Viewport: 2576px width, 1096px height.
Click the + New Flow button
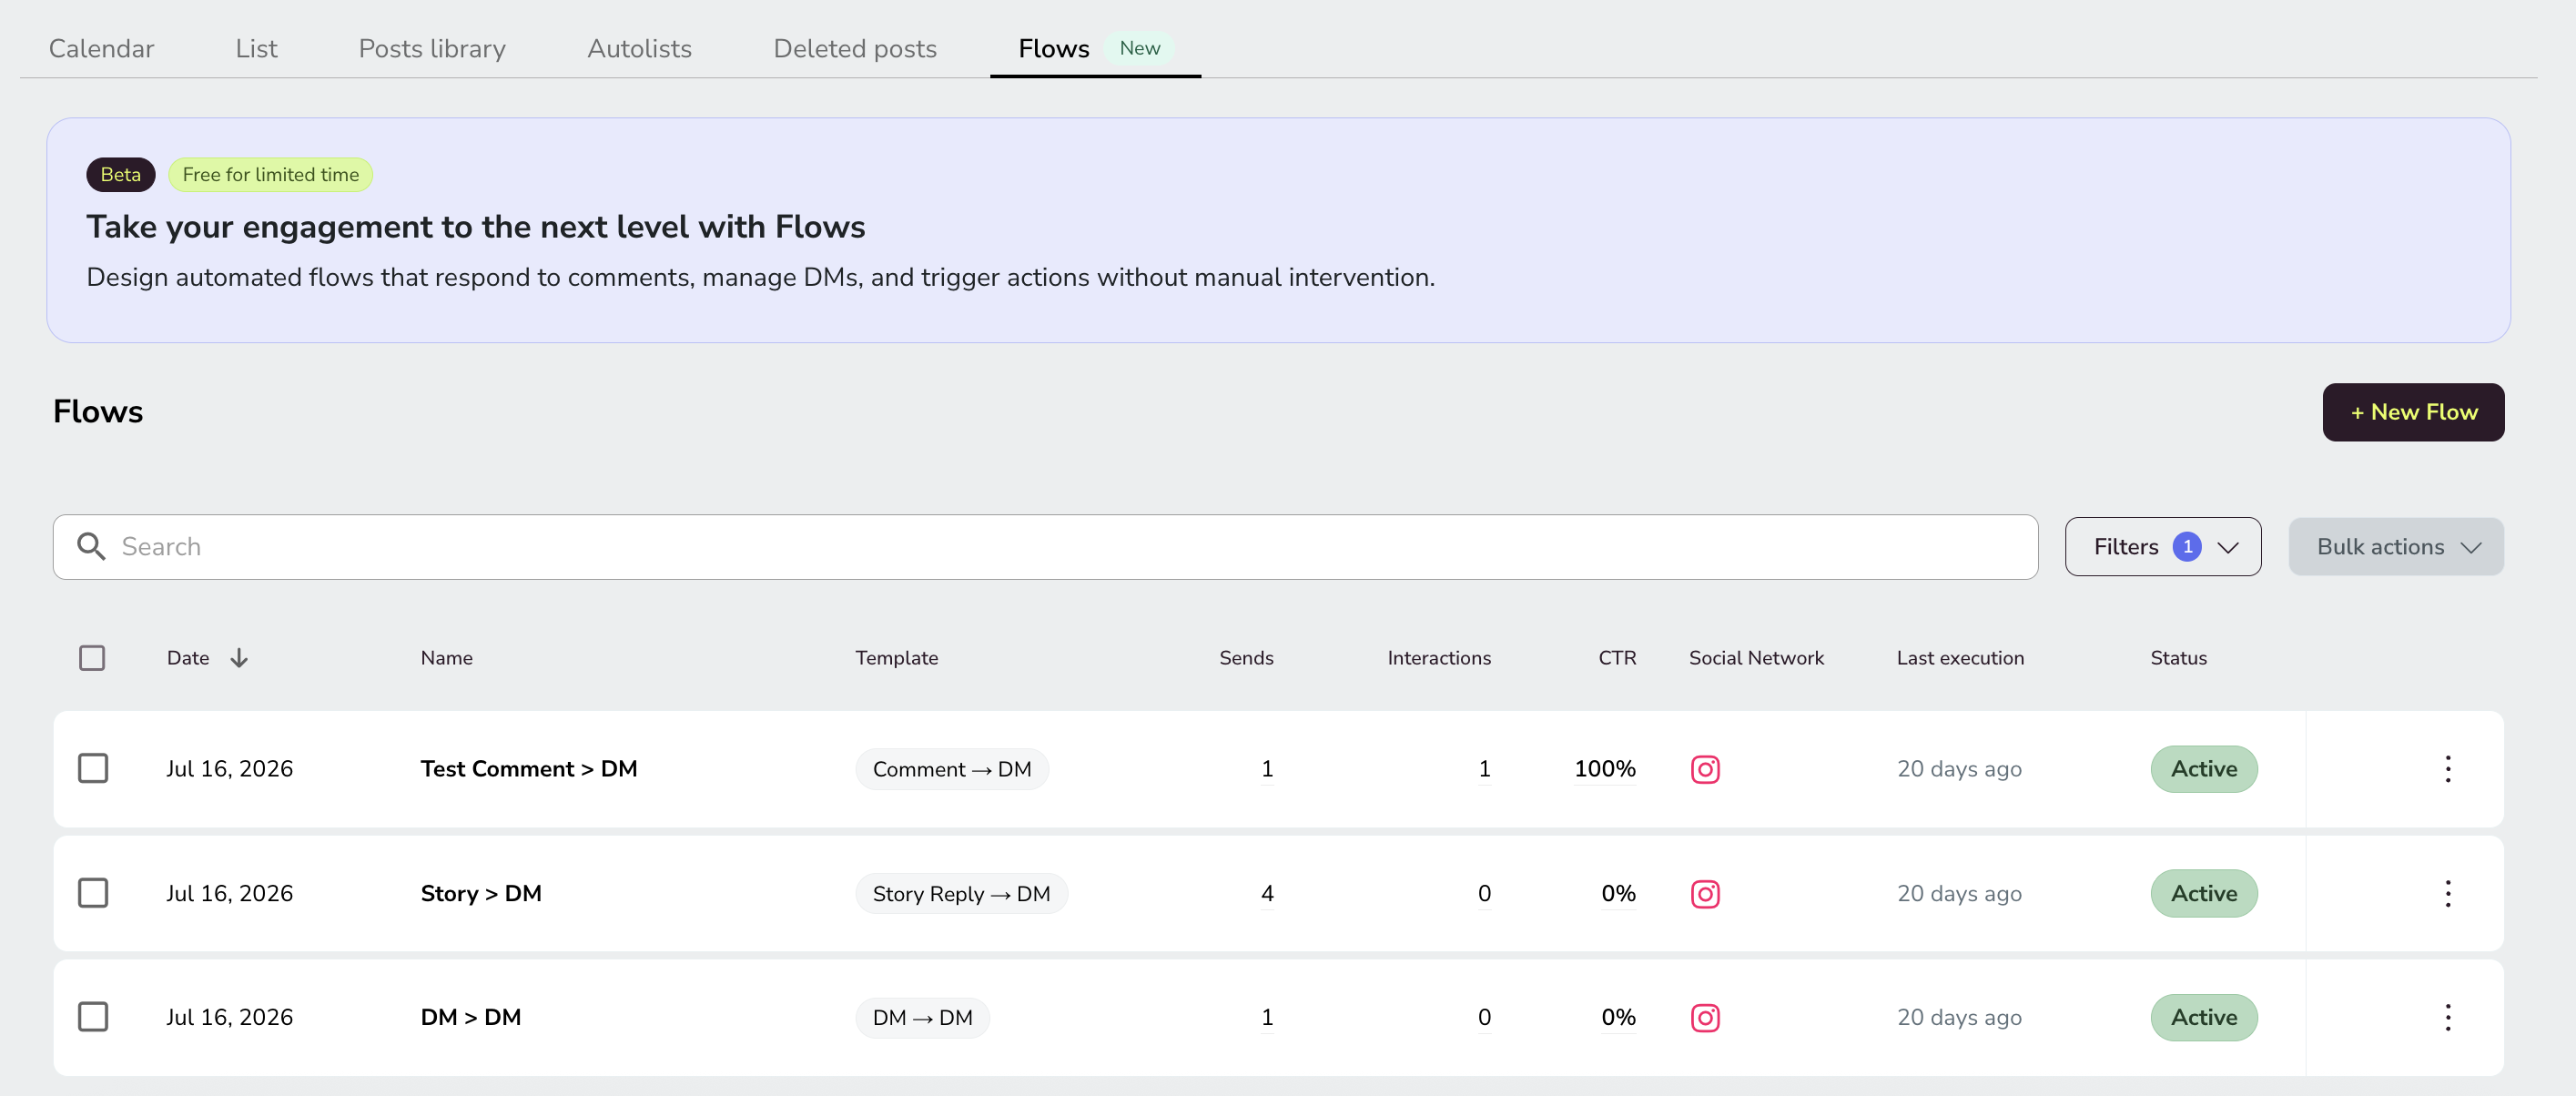point(2413,412)
